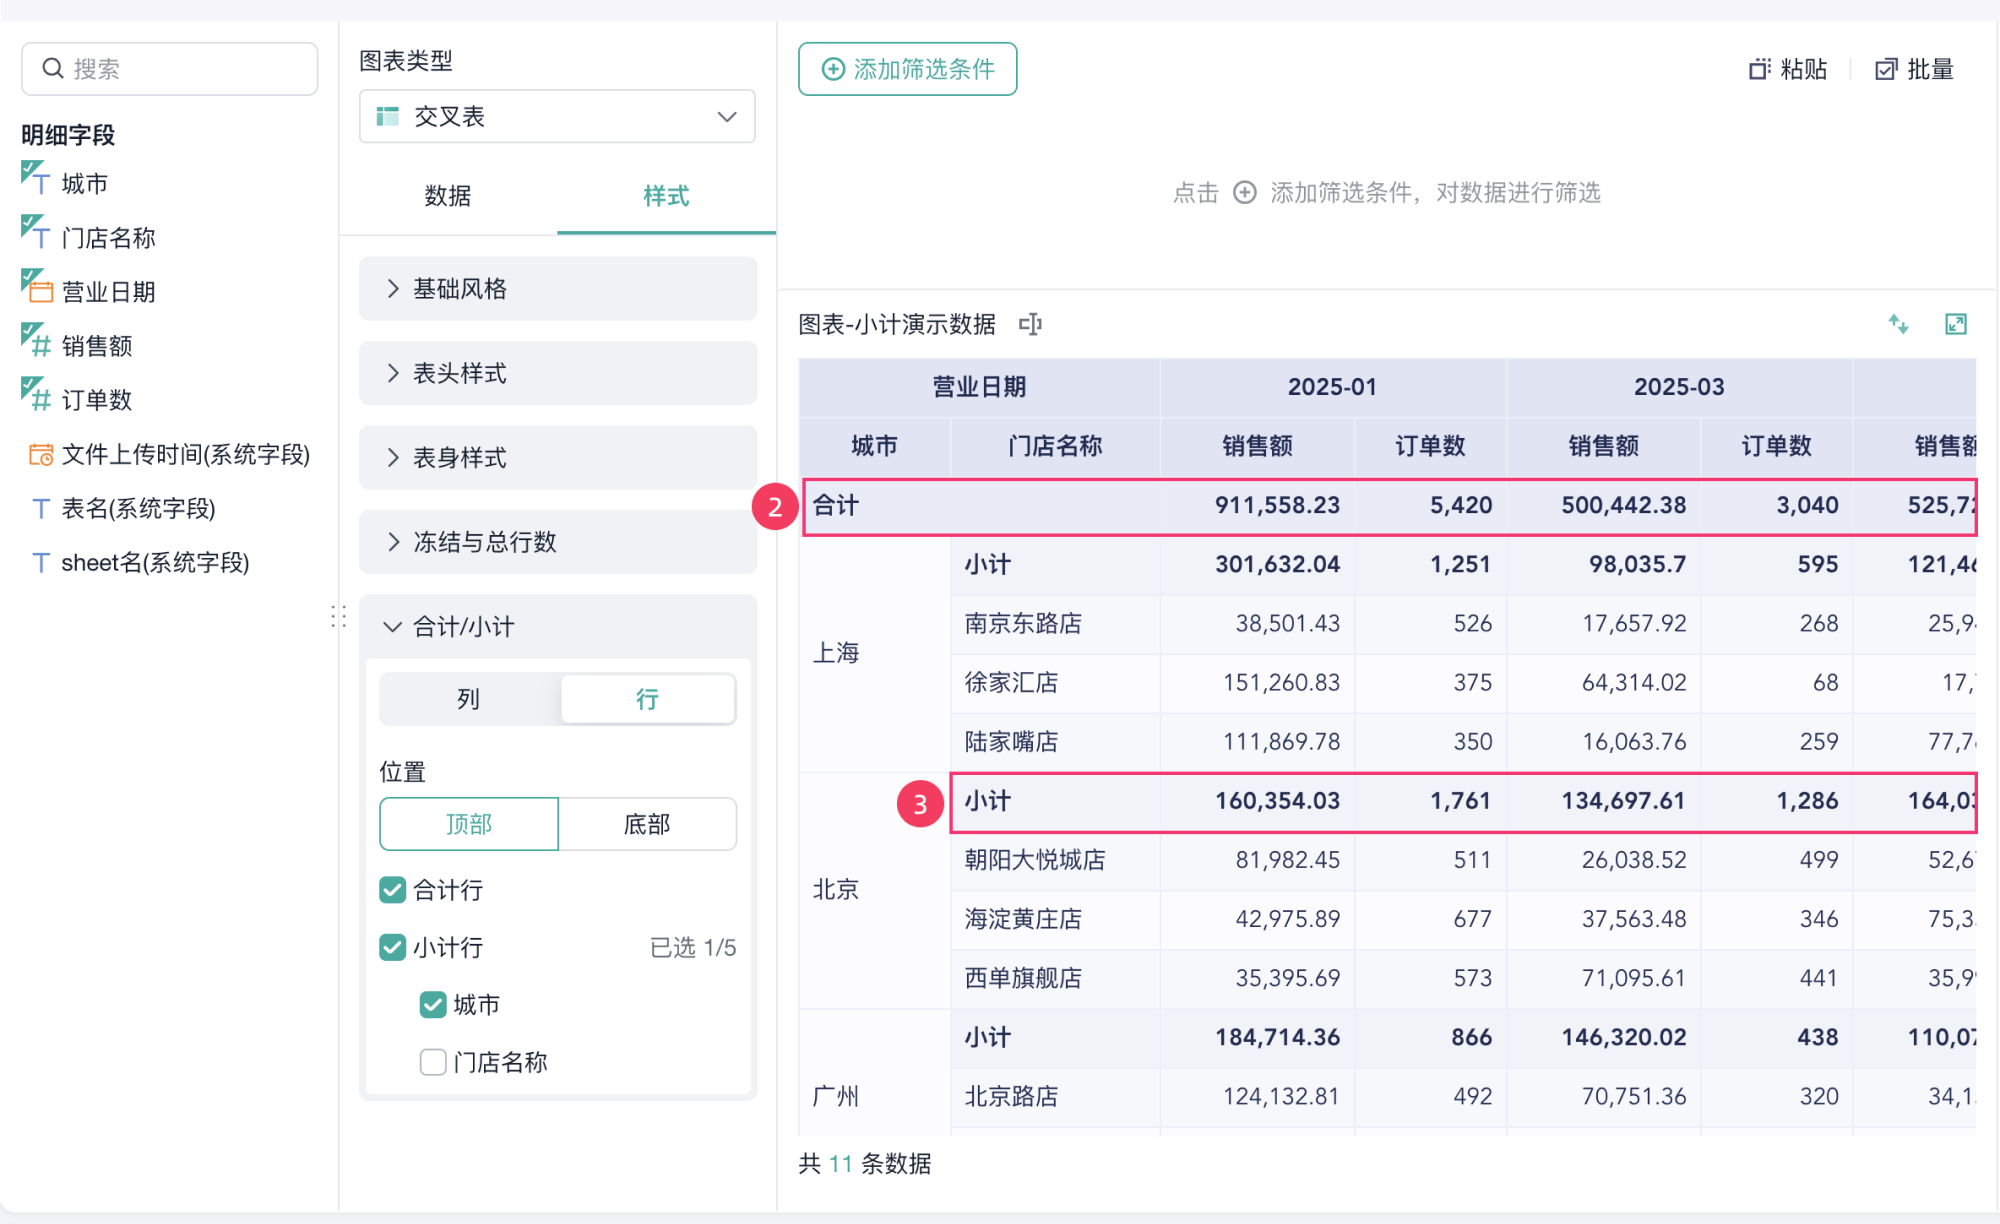The width and height of the screenshot is (2000, 1224).
Task: Click the 城市 table header cell
Action: point(874,446)
